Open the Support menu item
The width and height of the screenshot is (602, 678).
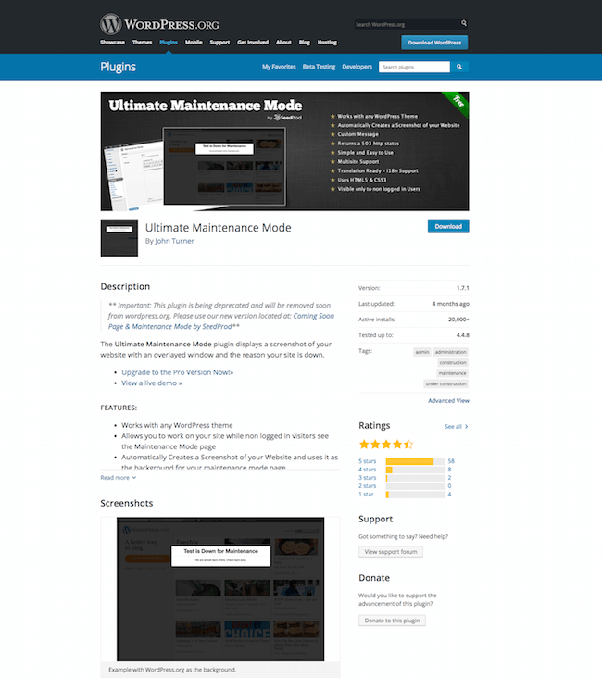coord(220,42)
